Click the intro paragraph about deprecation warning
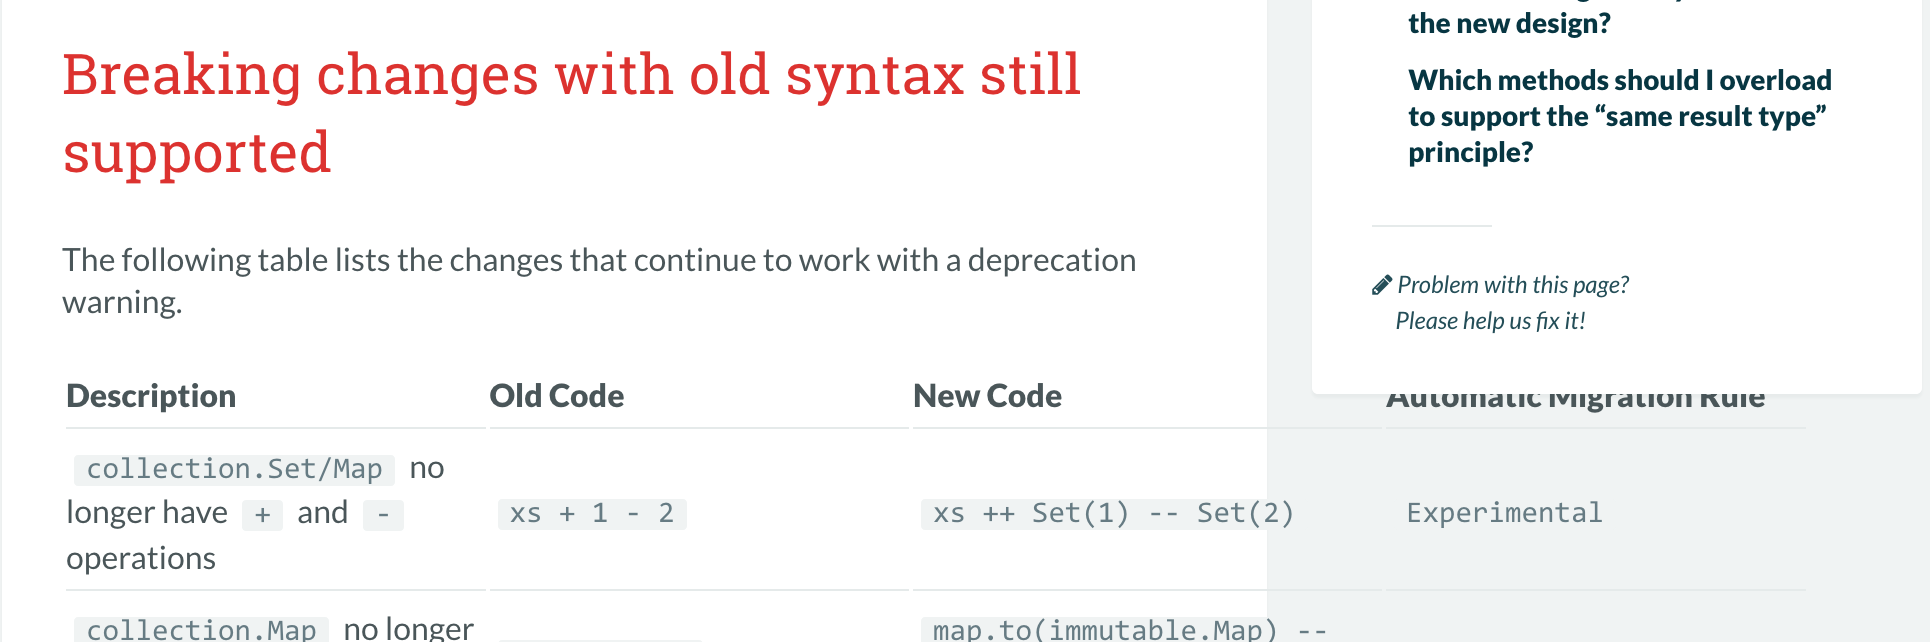The image size is (1930, 642). pos(599,281)
